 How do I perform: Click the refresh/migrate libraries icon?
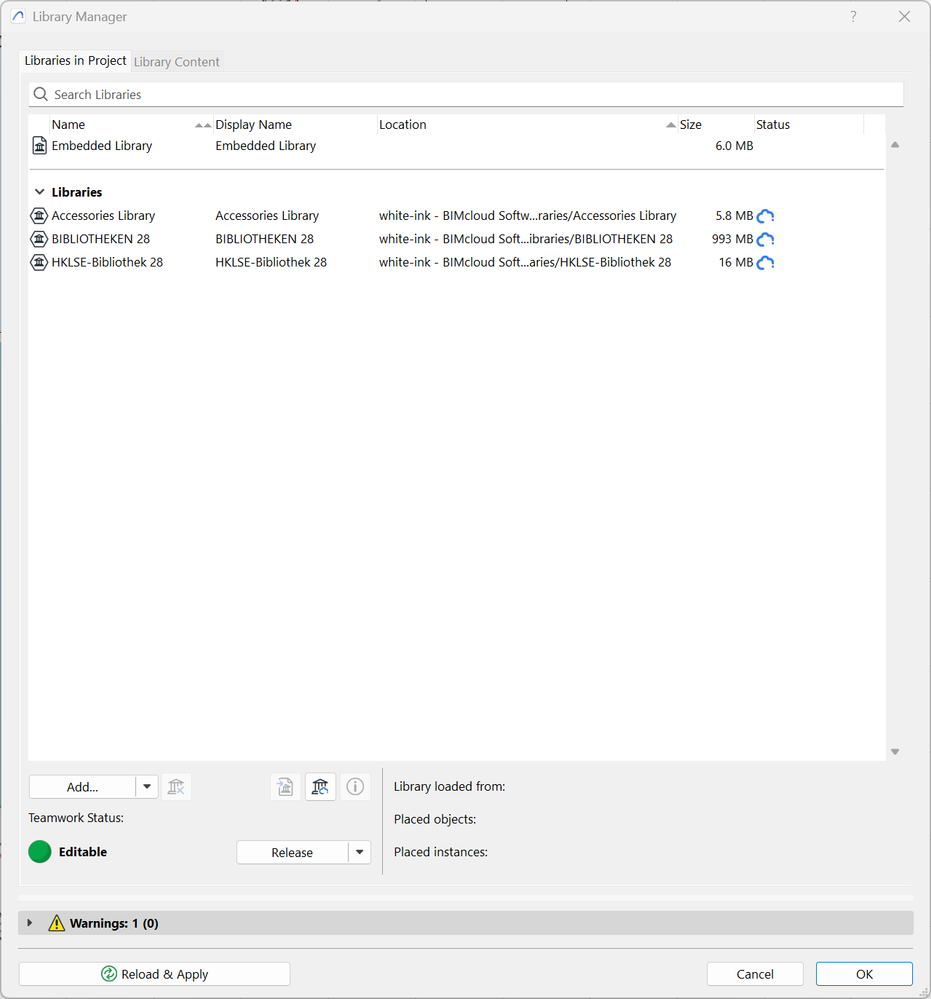click(320, 787)
